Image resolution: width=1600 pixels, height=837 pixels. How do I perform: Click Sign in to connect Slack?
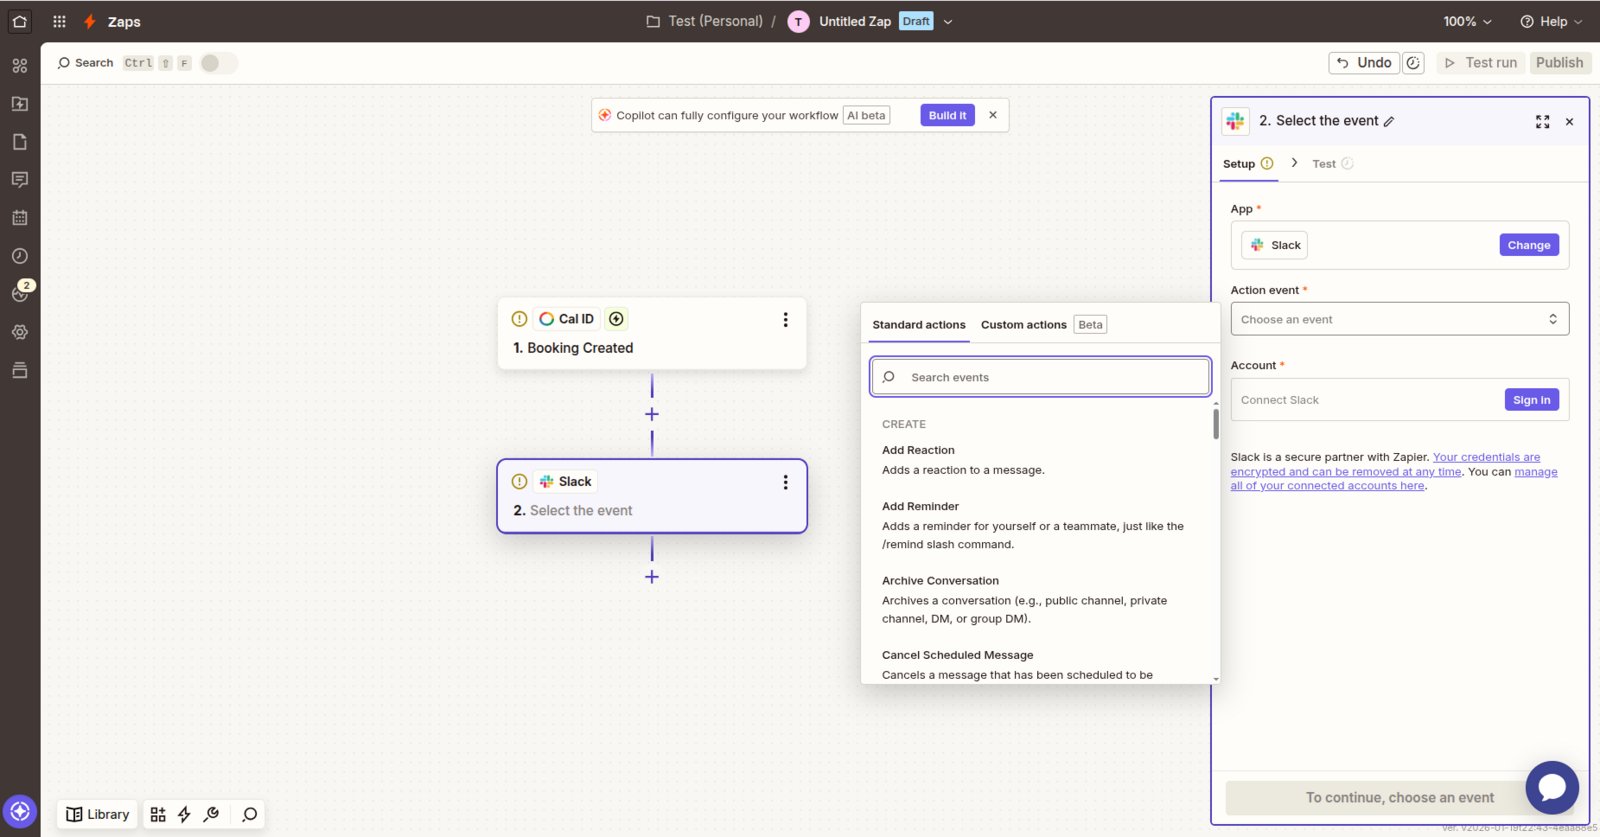coord(1531,400)
